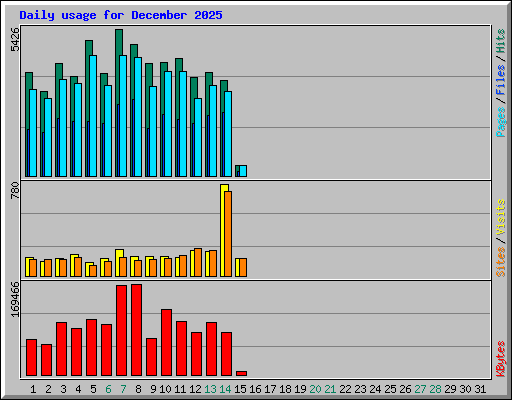
Task: Click the yellow visits bar for day 7
Action: (118, 253)
